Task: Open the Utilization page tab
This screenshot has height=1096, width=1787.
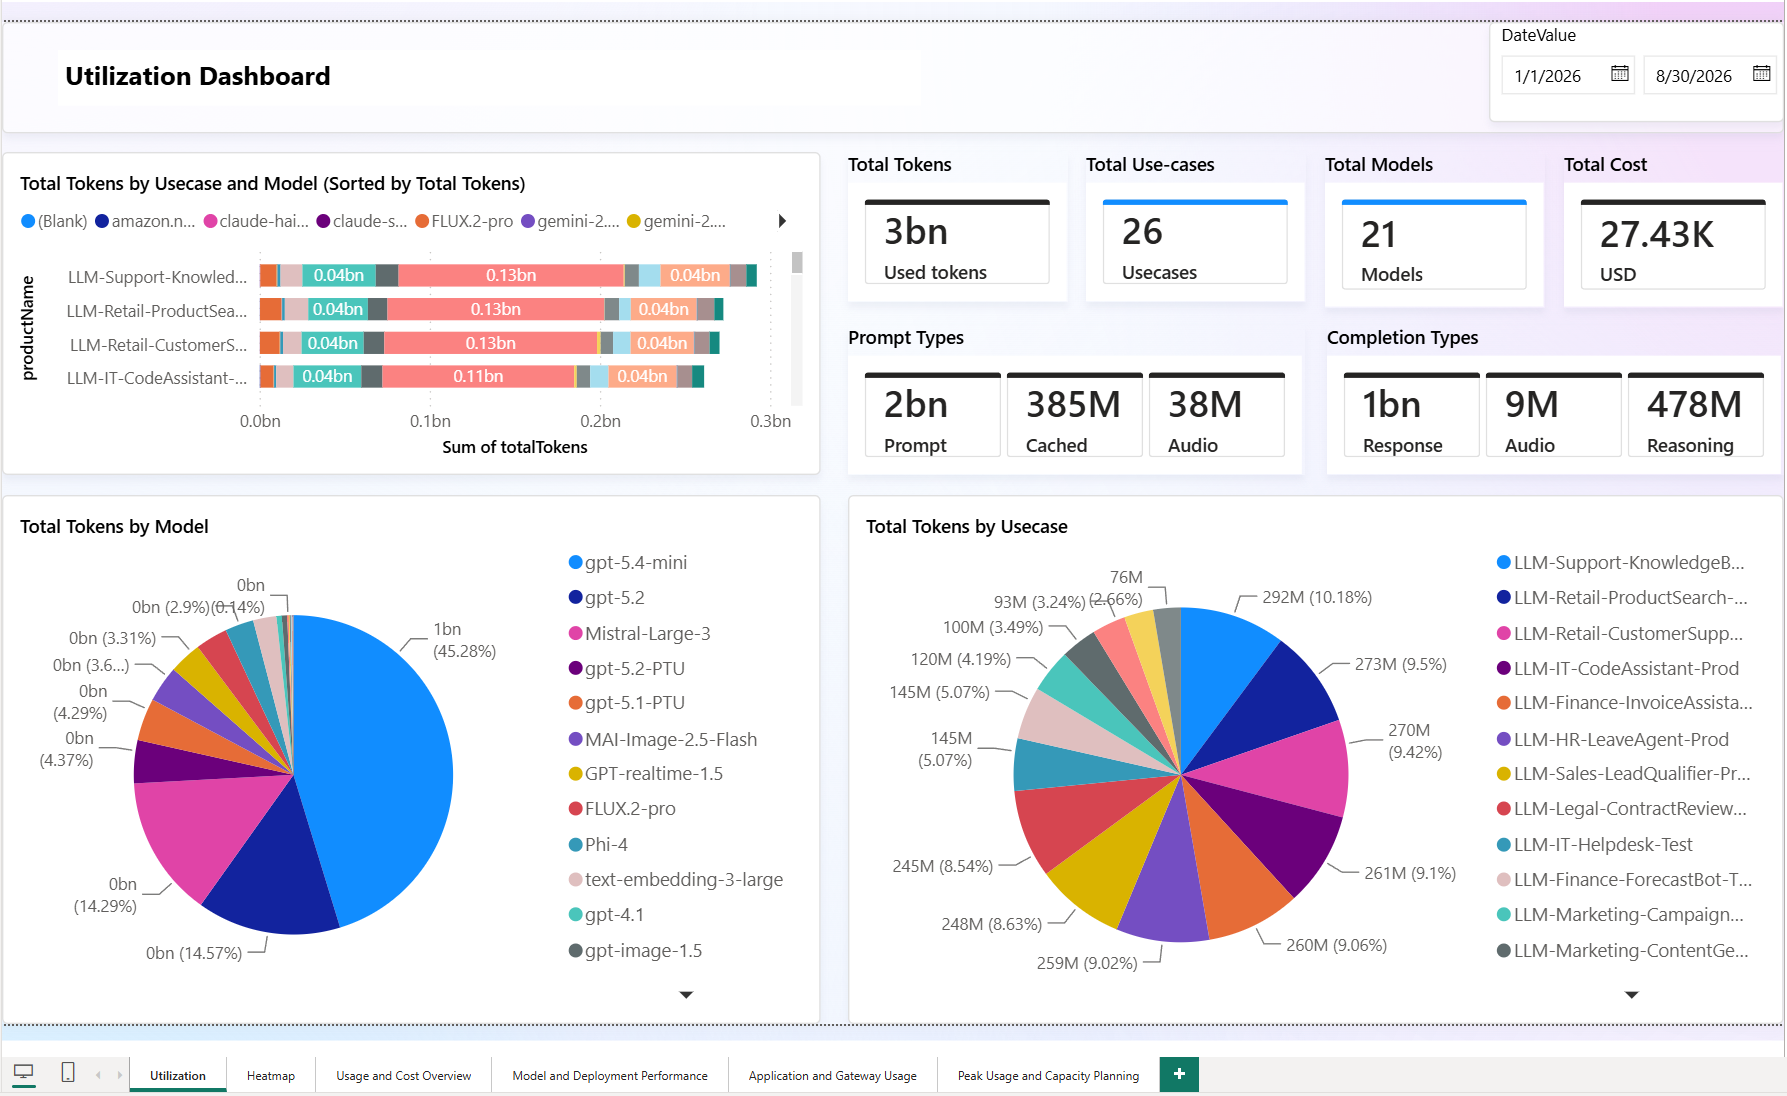Action: click(178, 1076)
